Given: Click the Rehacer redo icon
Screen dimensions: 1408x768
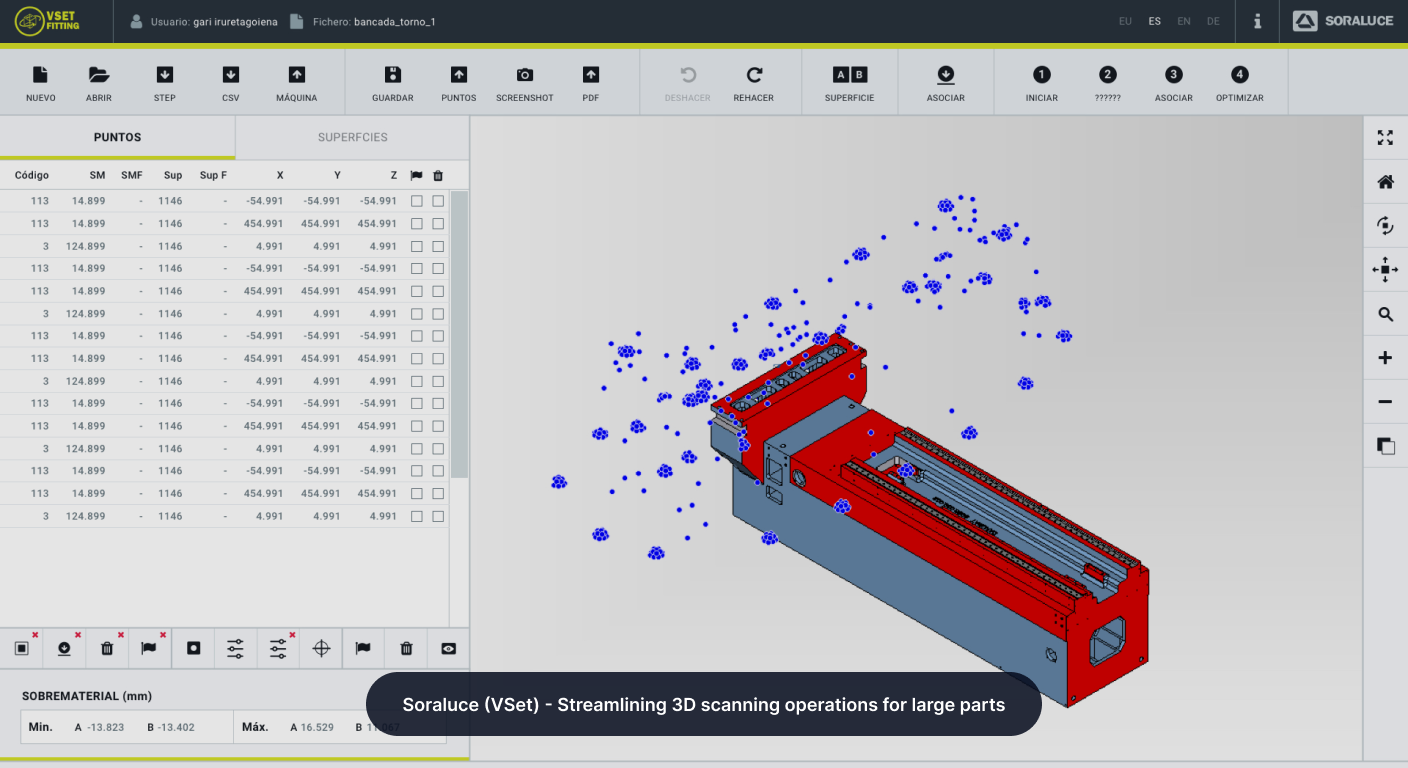Looking at the screenshot, I should pos(753,76).
